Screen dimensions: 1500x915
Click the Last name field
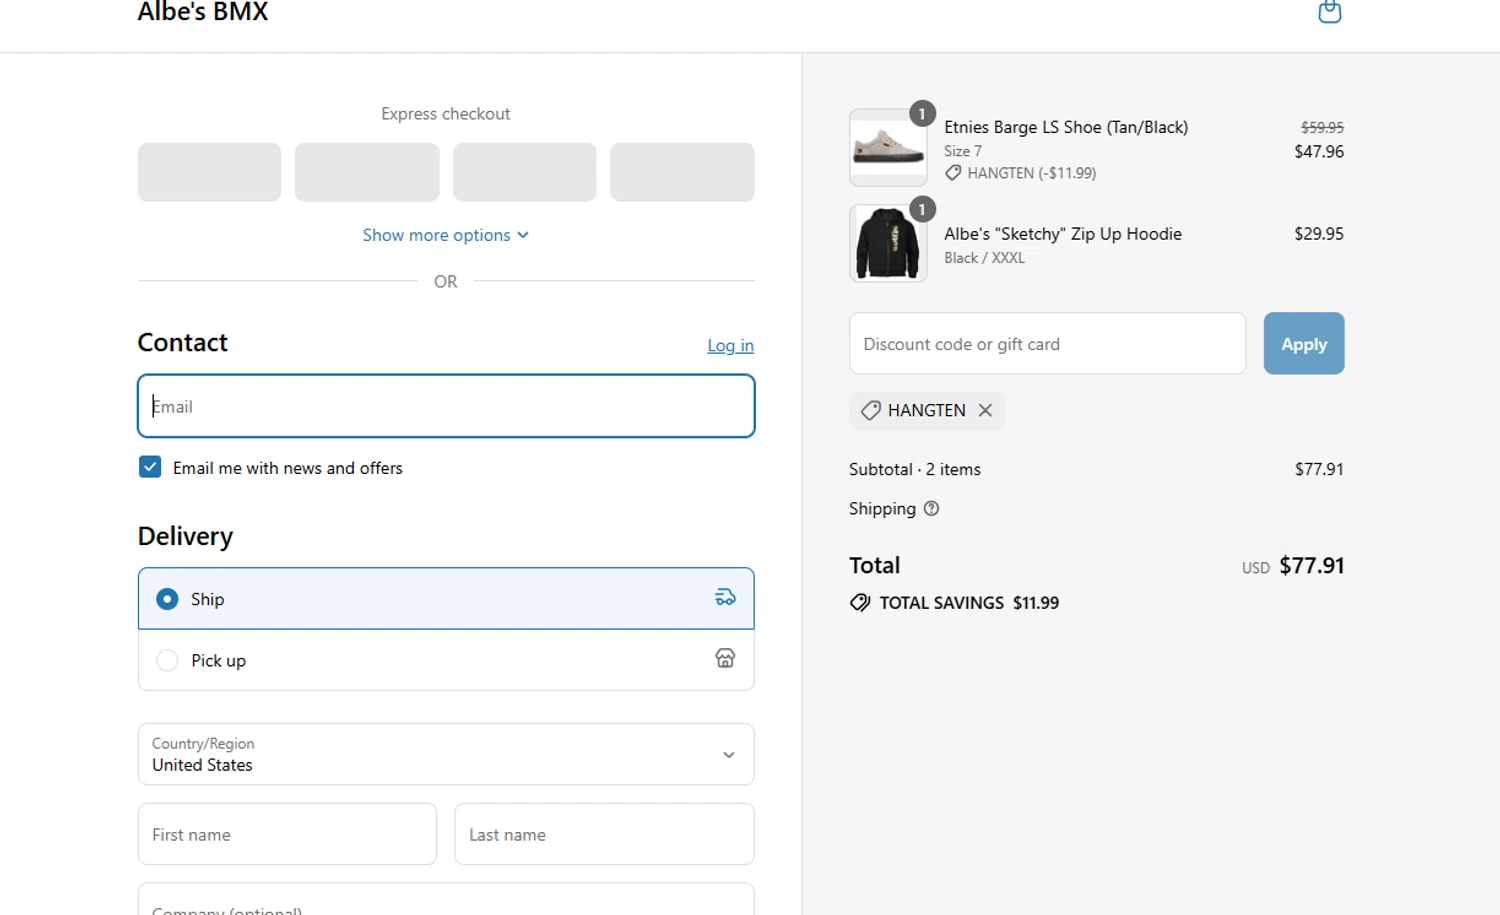tap(604, 834)
